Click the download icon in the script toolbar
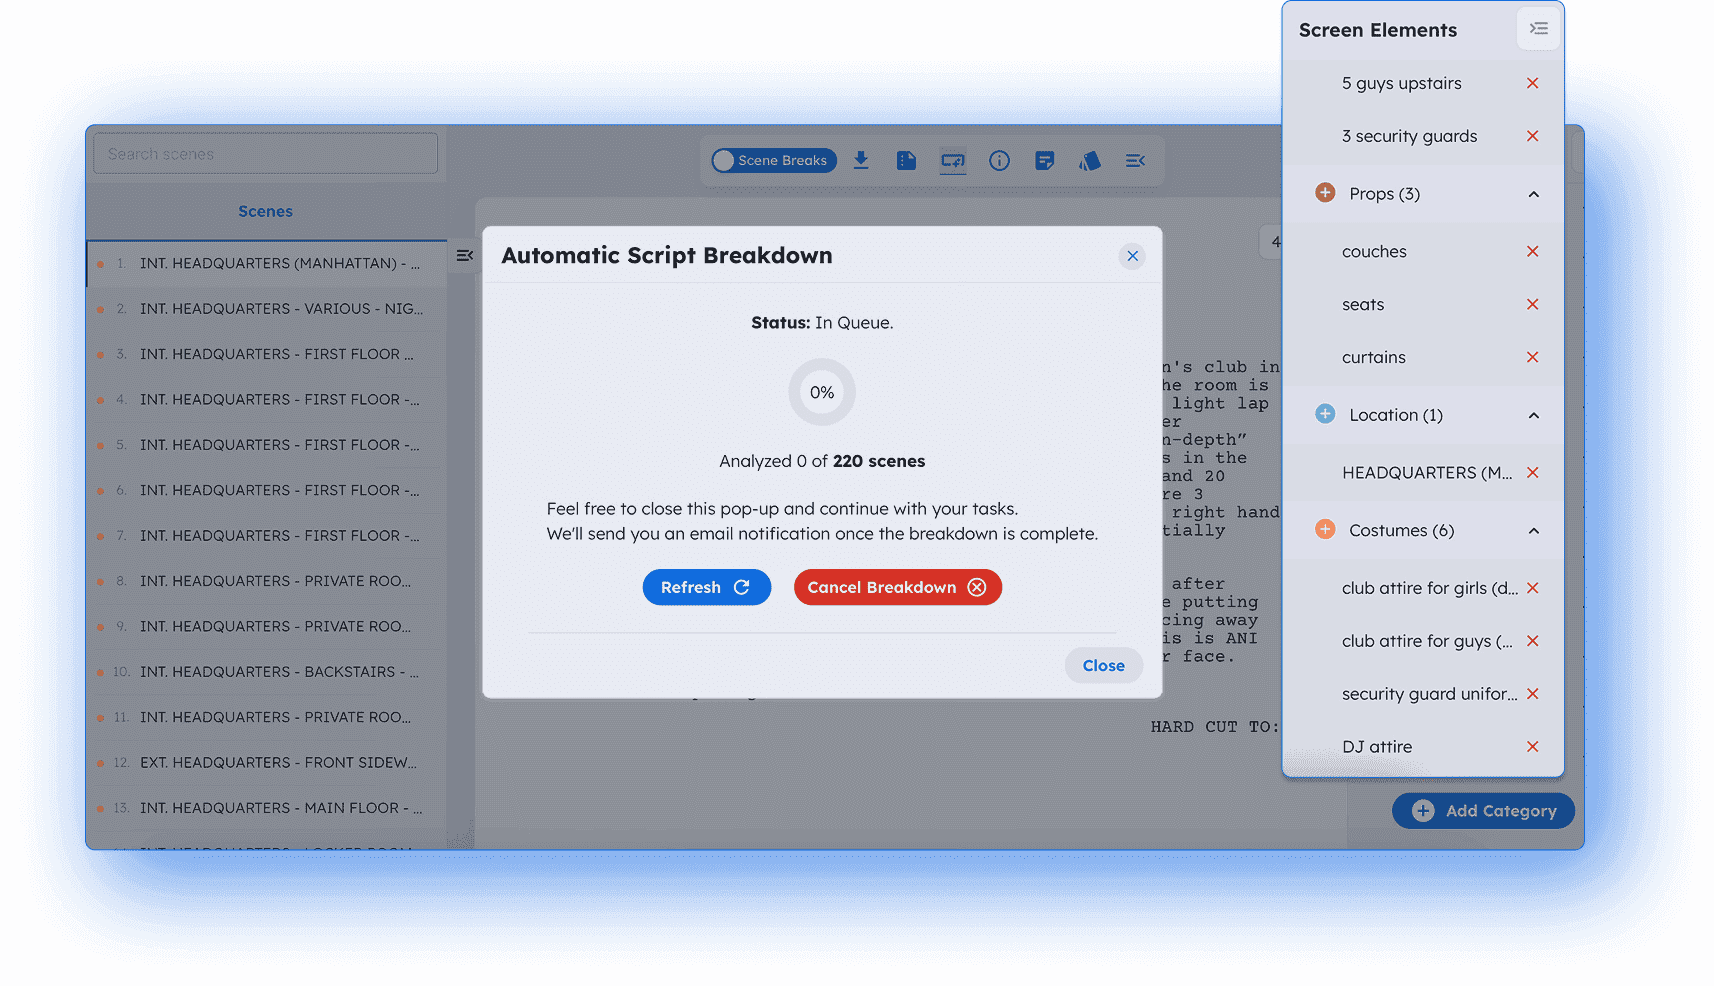Screen dimensions: 1714x986 coord(861,160)
